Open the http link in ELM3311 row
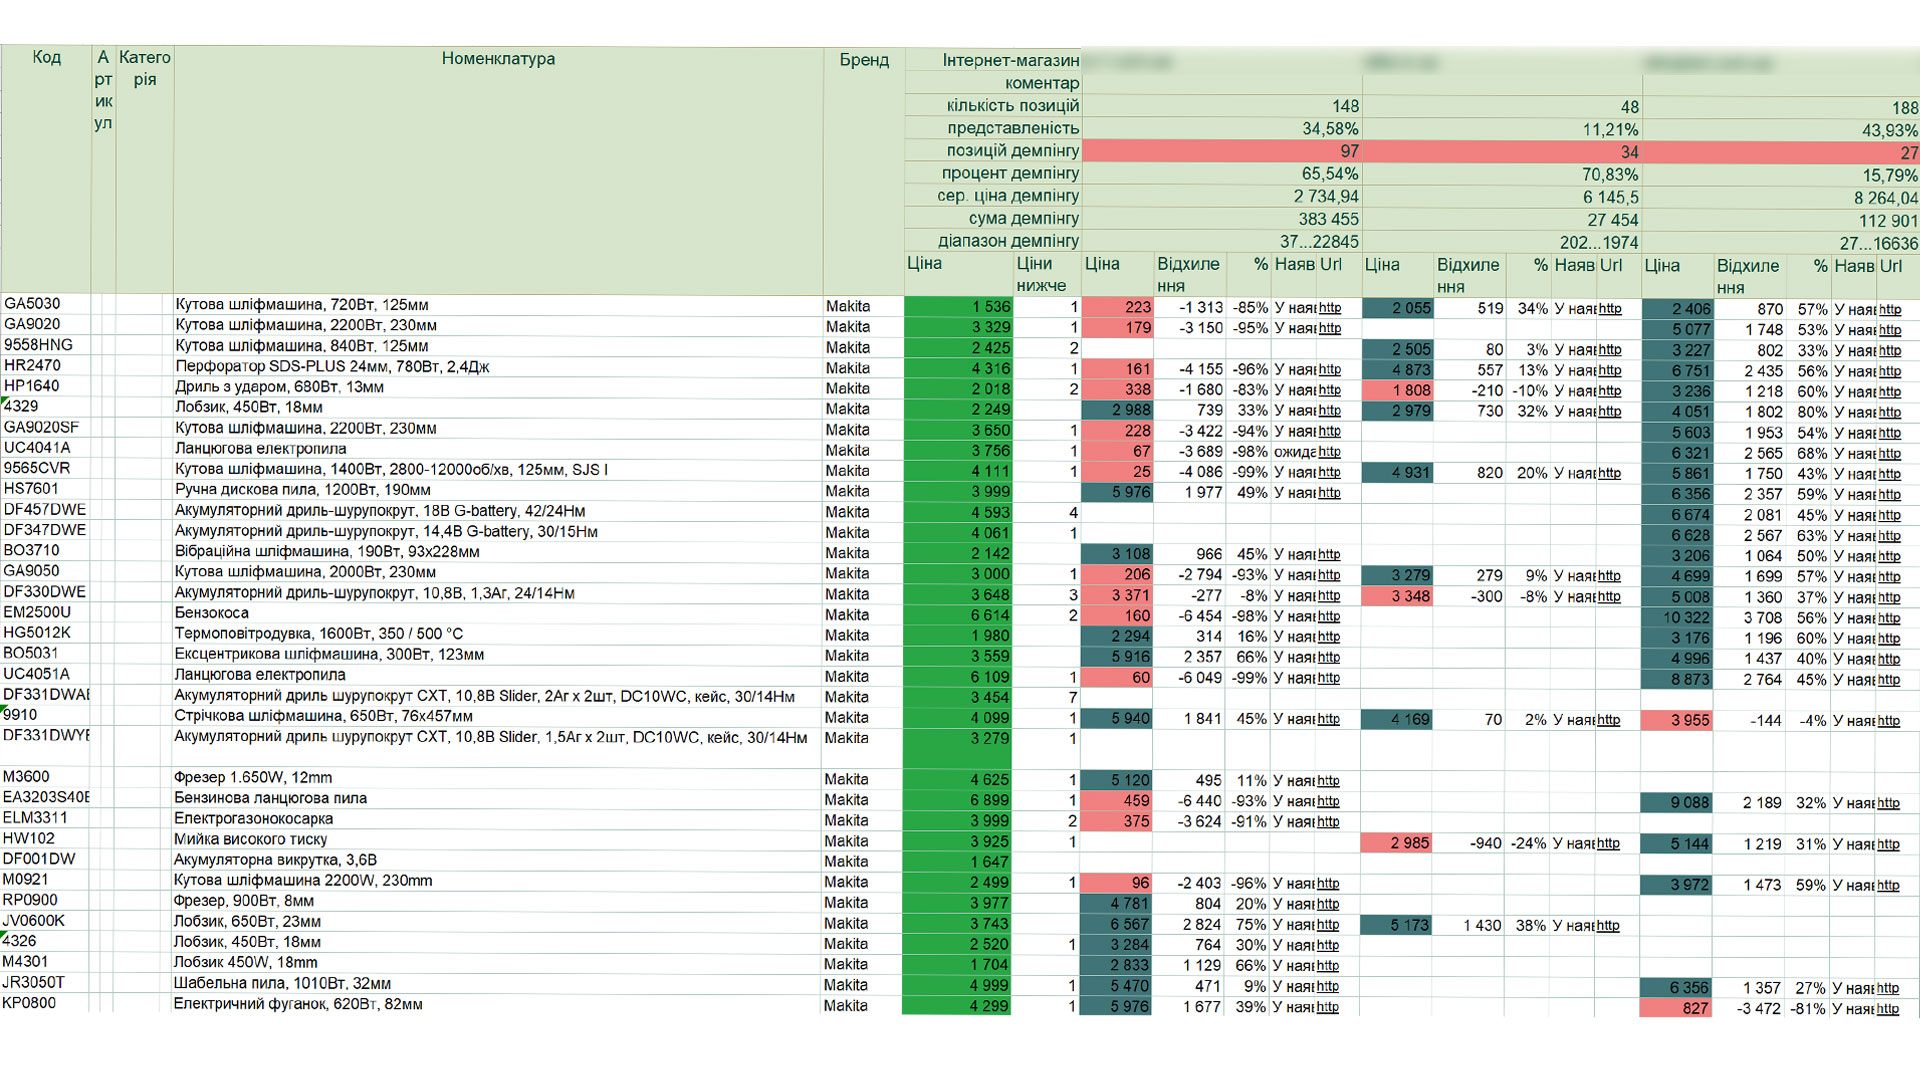1920x1080 pixels. [1328, 821]
